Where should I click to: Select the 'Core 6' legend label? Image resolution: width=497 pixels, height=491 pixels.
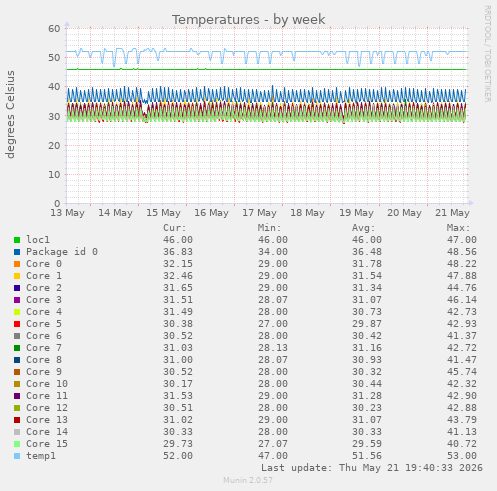44,336
